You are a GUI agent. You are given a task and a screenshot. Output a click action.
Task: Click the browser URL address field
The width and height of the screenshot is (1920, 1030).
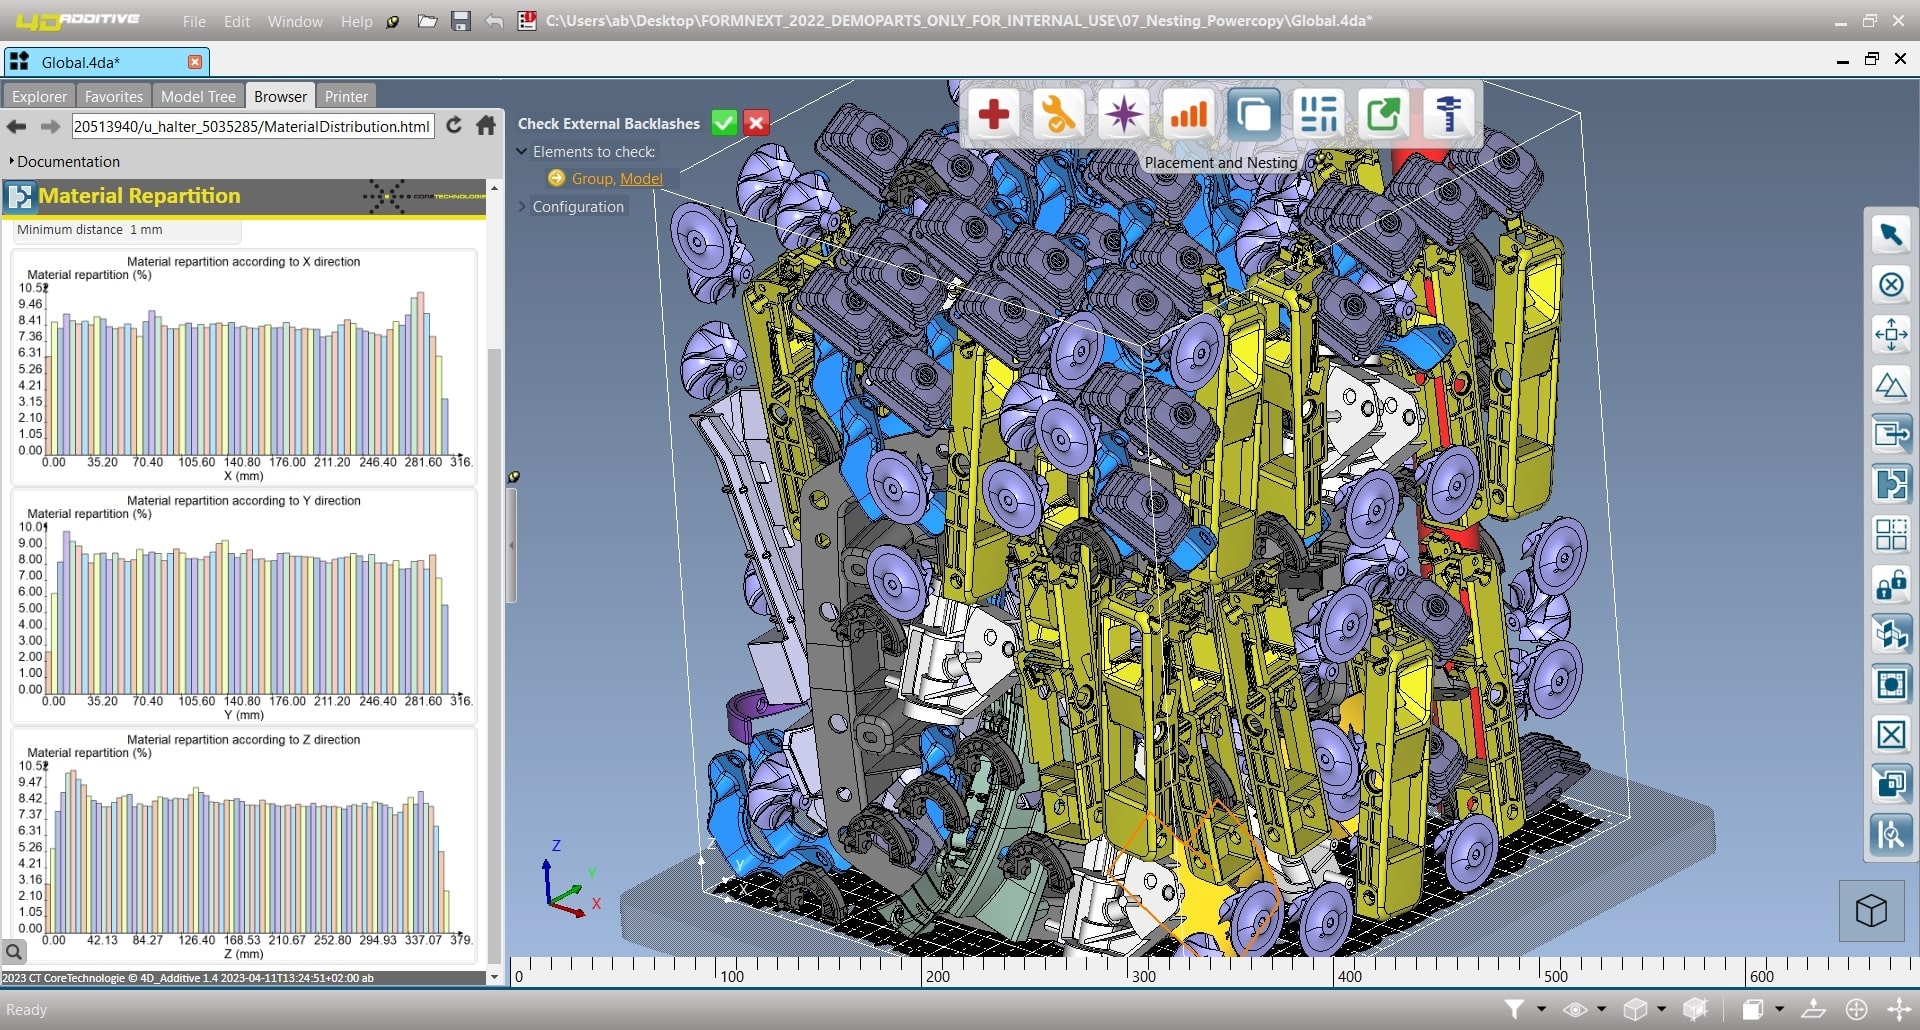252,126
